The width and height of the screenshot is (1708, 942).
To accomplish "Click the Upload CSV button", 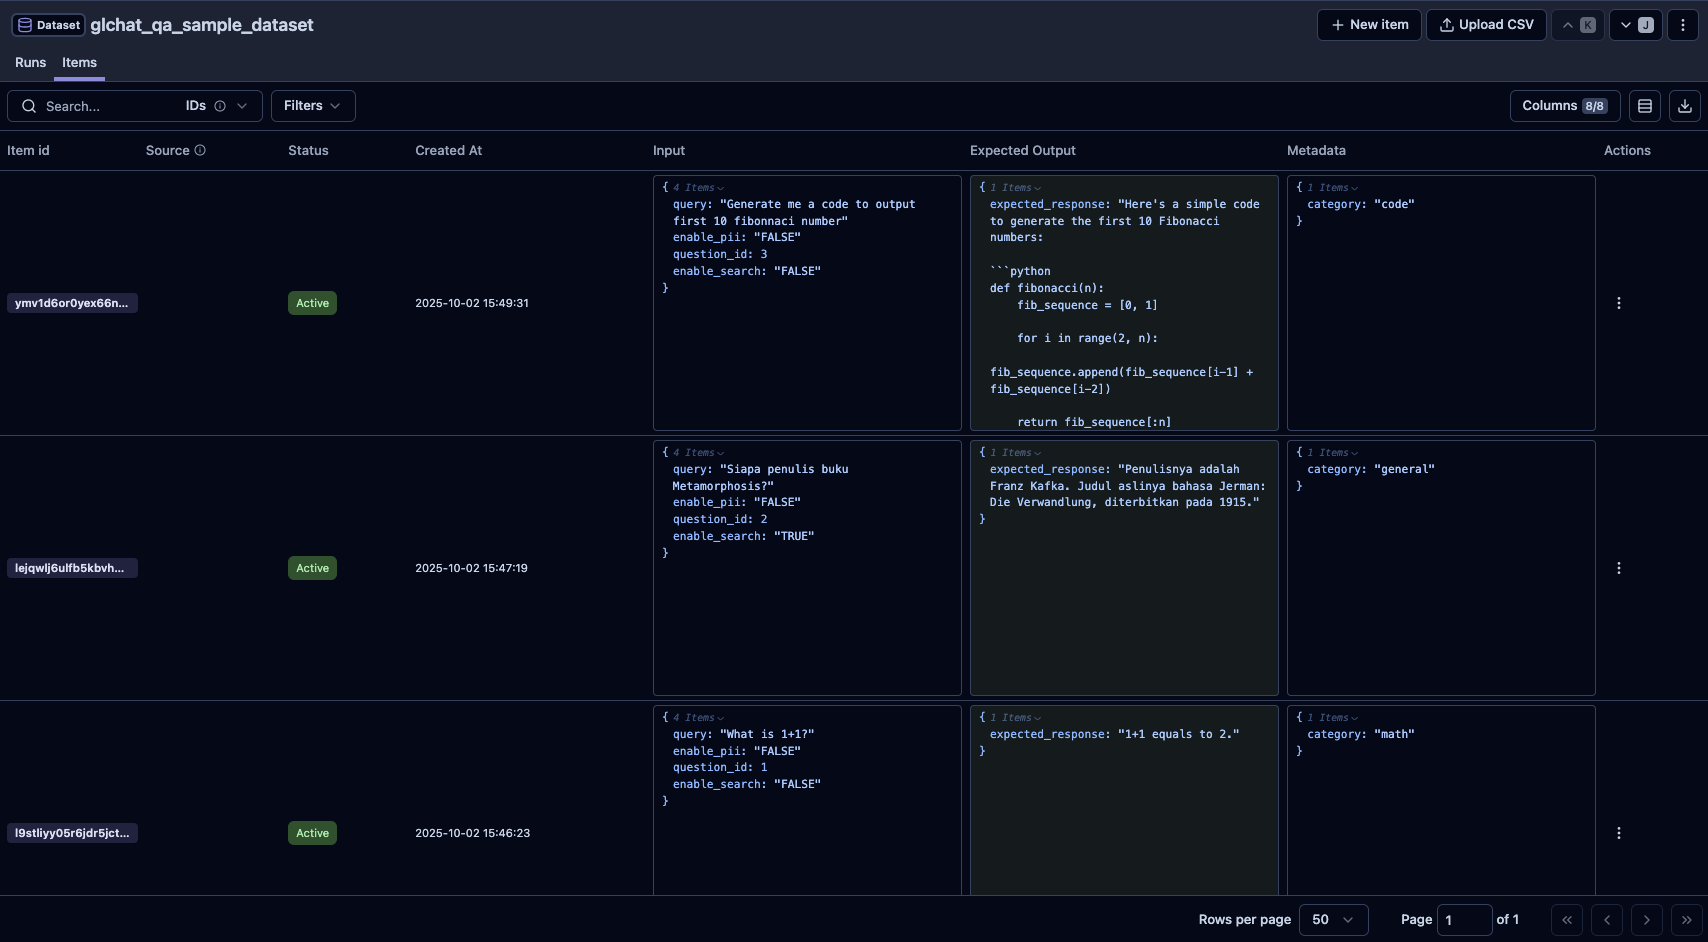I will pyautogui.click(x=1486, y=25).
